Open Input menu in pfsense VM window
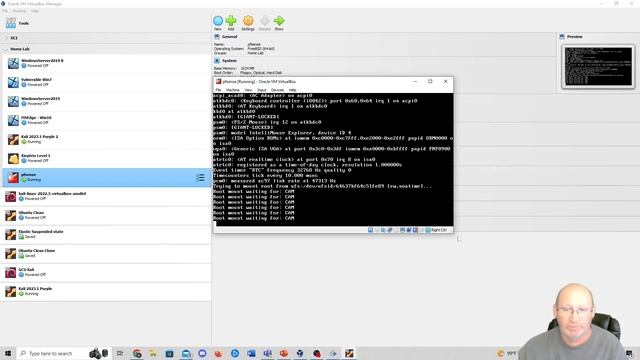The height and width of the screenshot is (360, 640). (262, 90)
